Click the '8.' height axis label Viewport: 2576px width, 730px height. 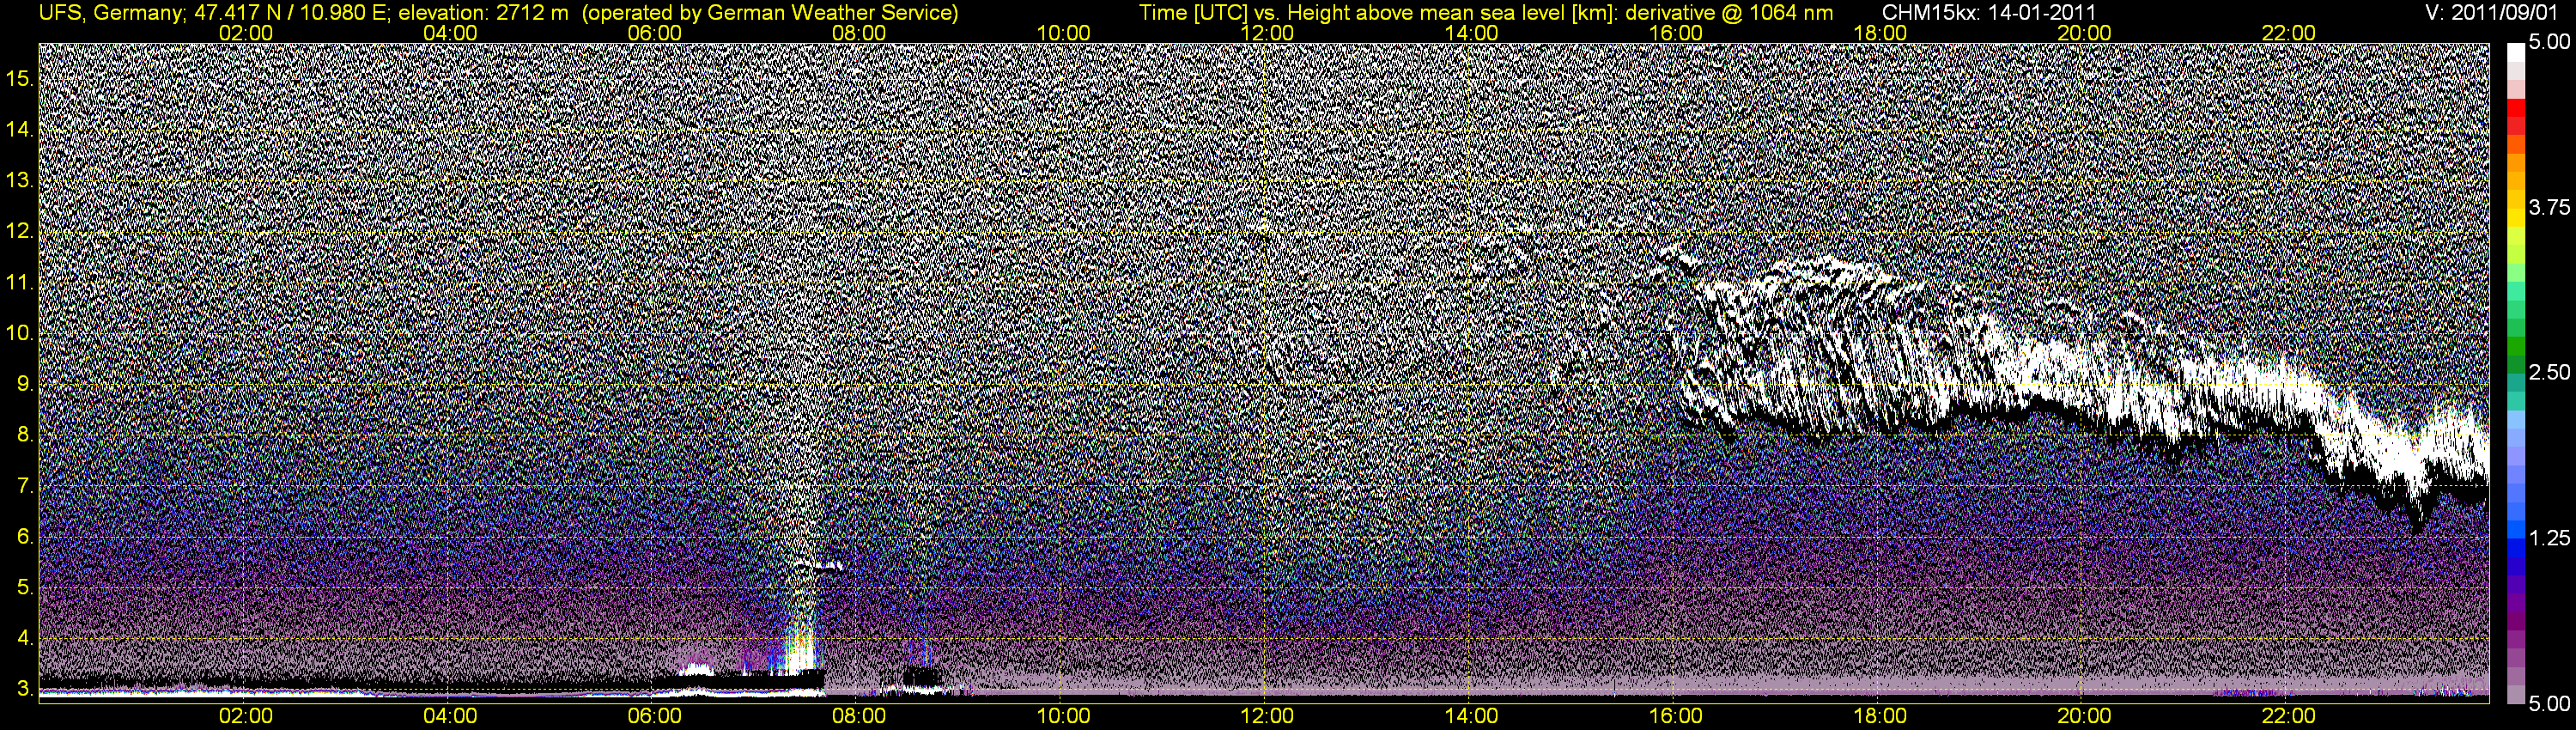click(25, 435)
